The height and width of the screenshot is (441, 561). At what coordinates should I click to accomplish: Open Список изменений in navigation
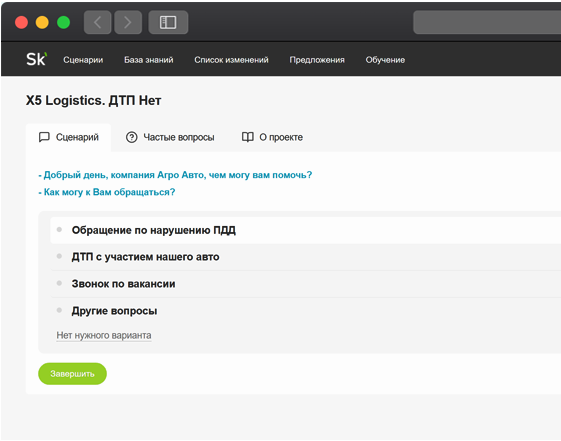(231, 60)
